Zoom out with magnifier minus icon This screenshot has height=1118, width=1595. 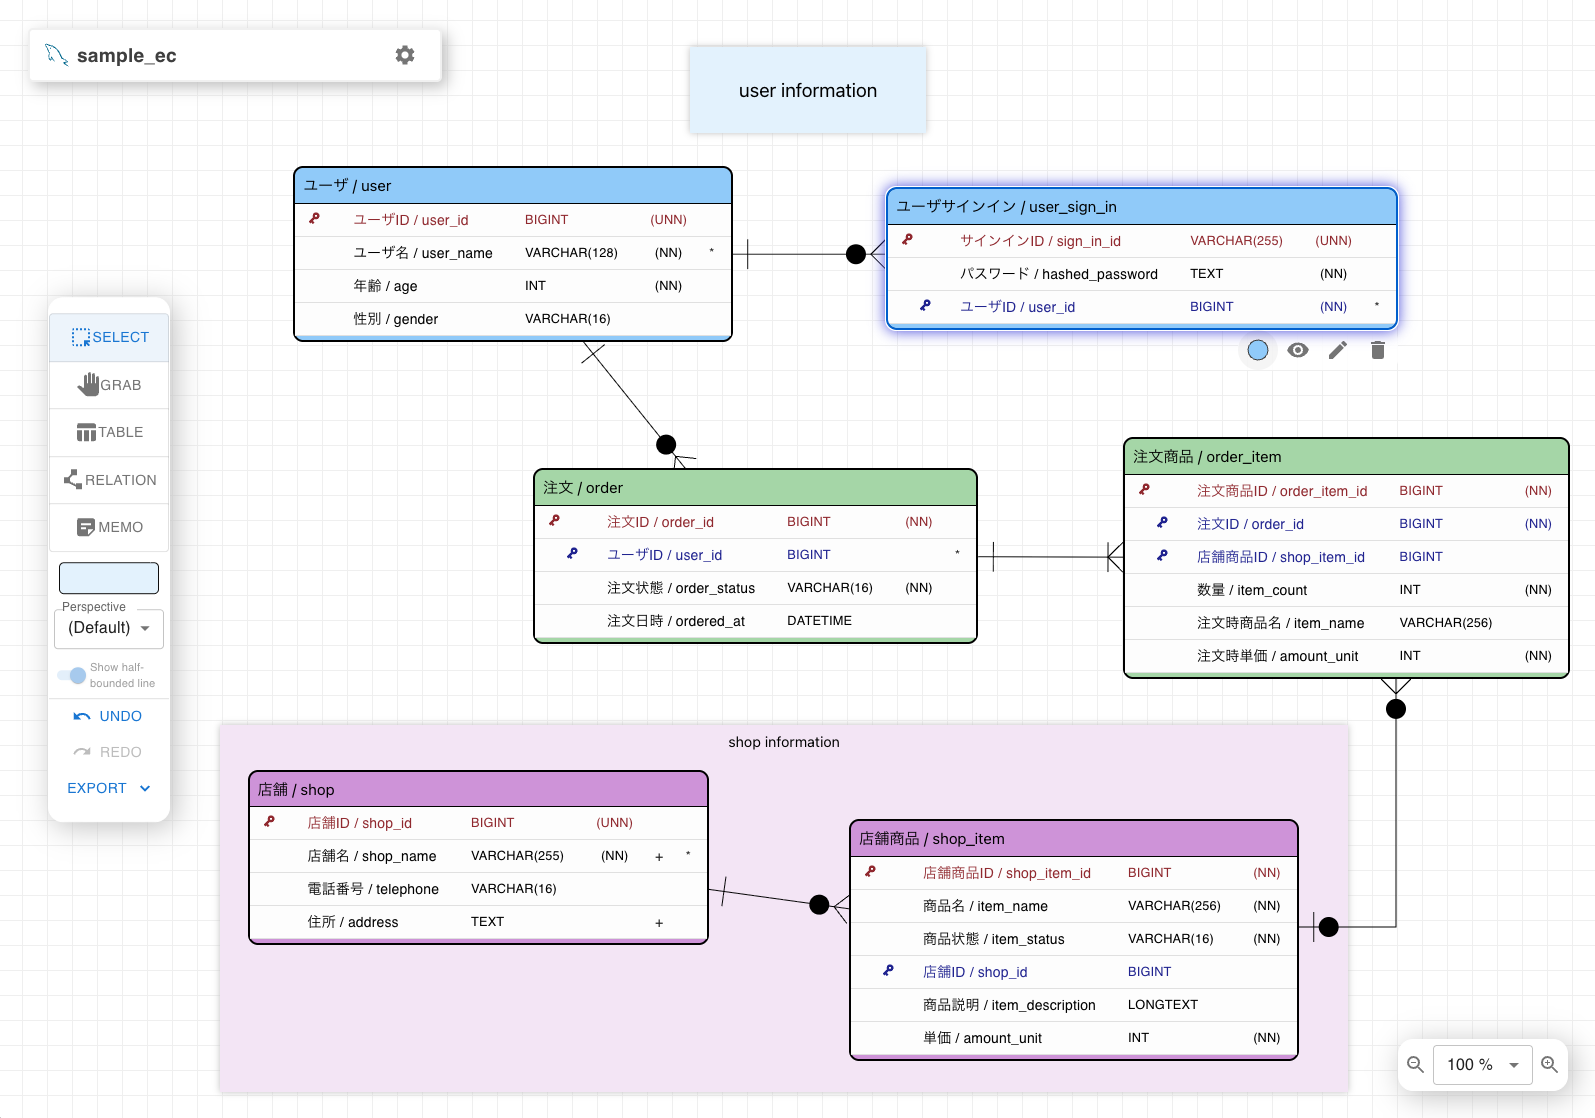(1416, 1064)
